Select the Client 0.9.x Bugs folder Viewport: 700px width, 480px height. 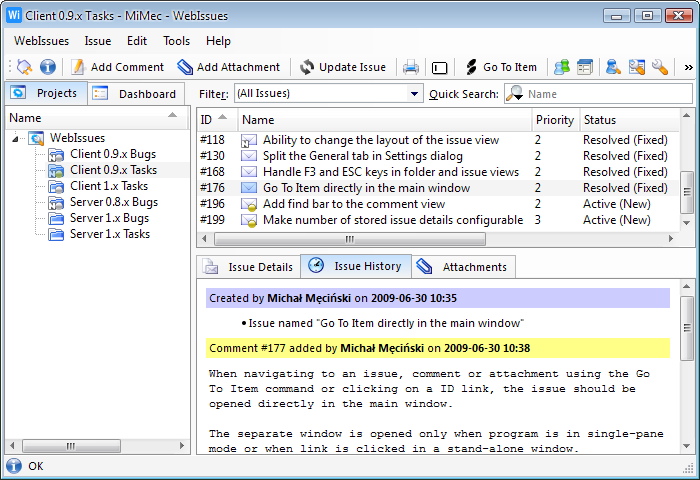point(113,154)
